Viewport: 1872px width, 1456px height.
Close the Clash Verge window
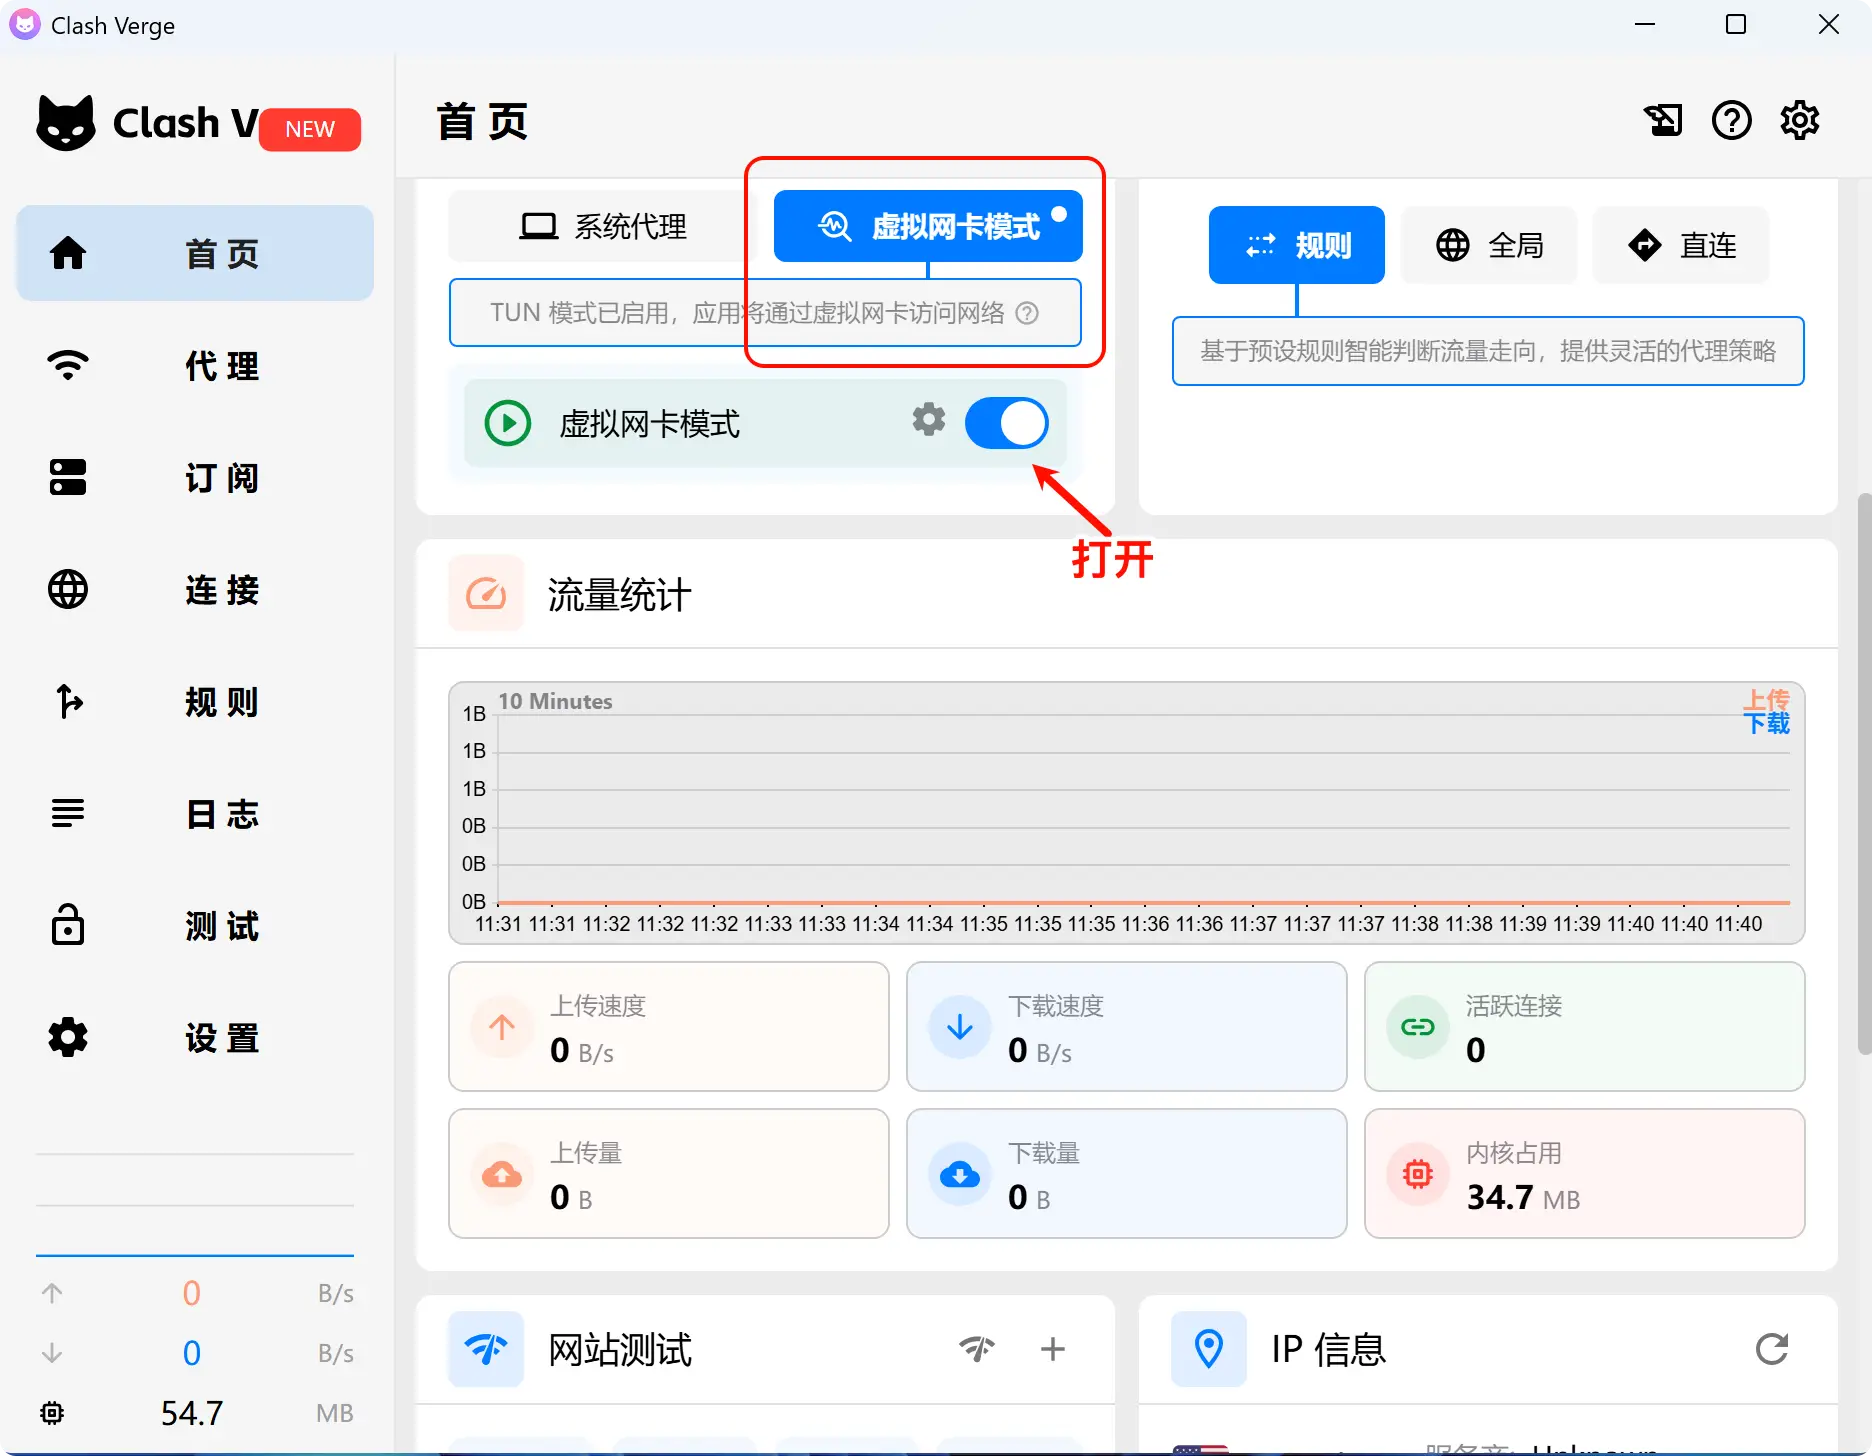pyautogui.click(x=1828, y=24)
